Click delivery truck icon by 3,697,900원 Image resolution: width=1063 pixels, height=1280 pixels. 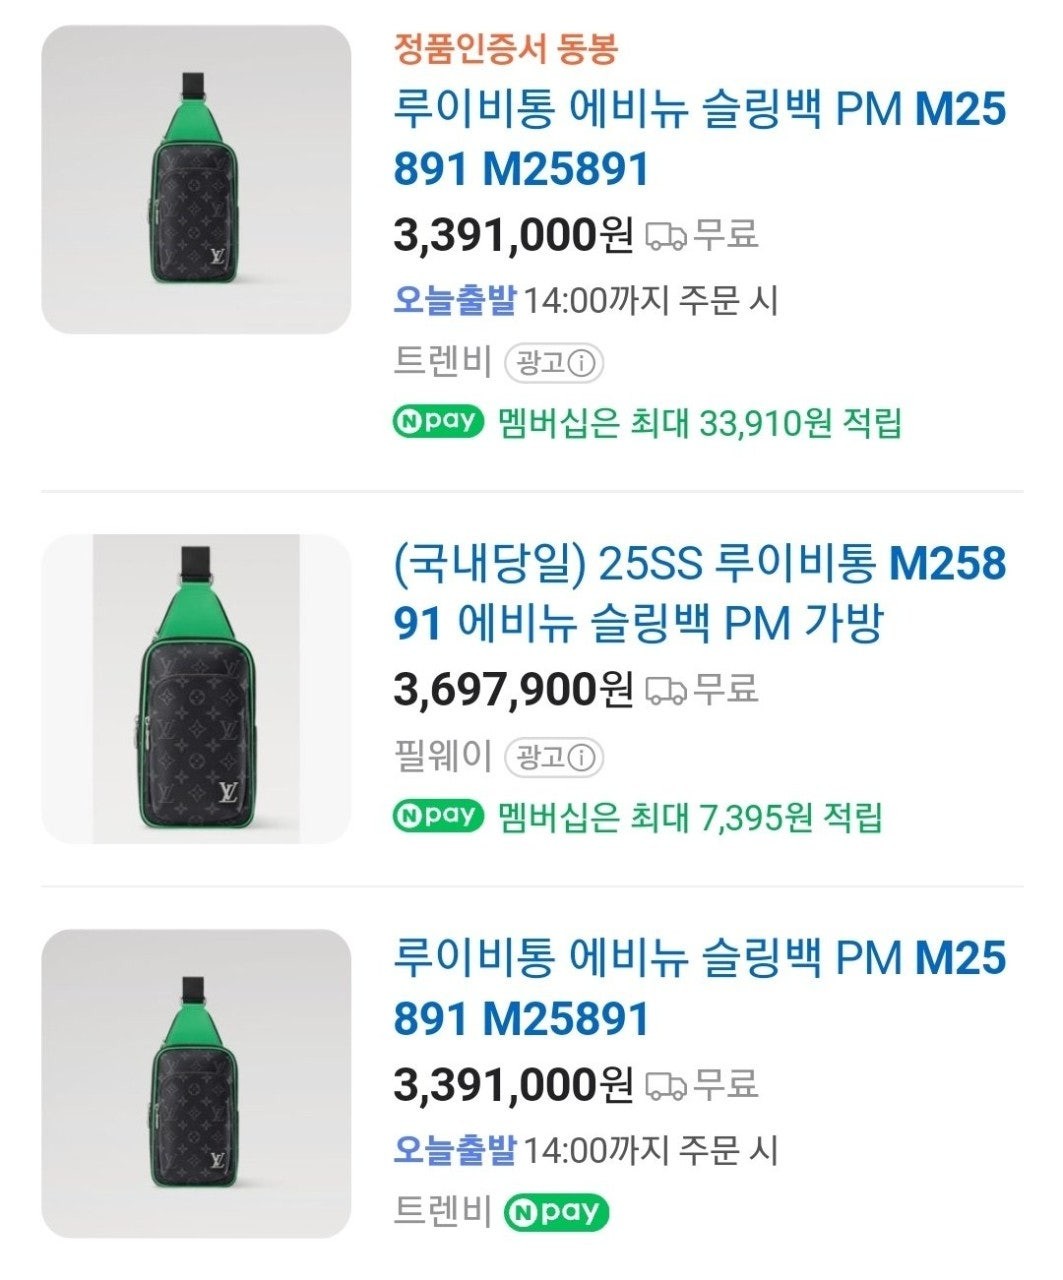coord(666,690)
